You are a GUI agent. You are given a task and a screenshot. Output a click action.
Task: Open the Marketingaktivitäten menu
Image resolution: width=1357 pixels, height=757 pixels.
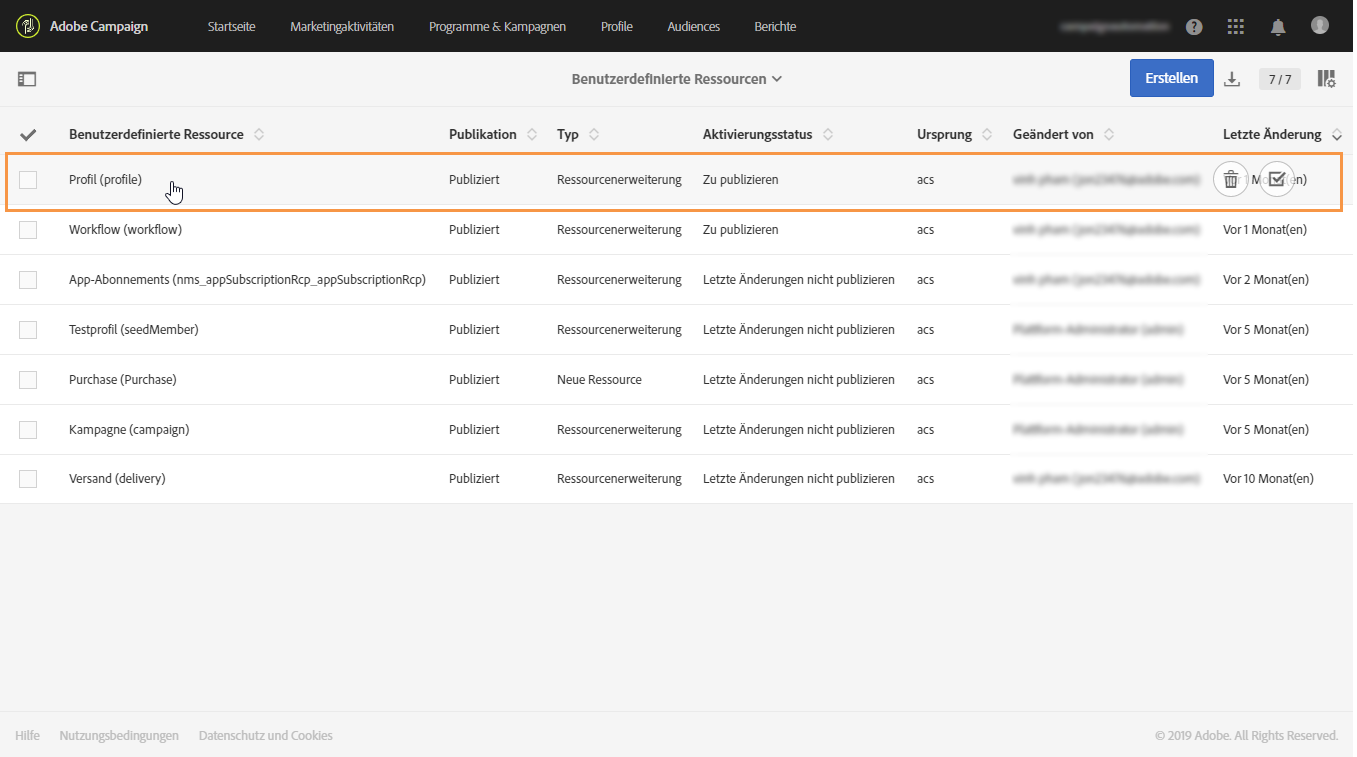tap(342, 27)
